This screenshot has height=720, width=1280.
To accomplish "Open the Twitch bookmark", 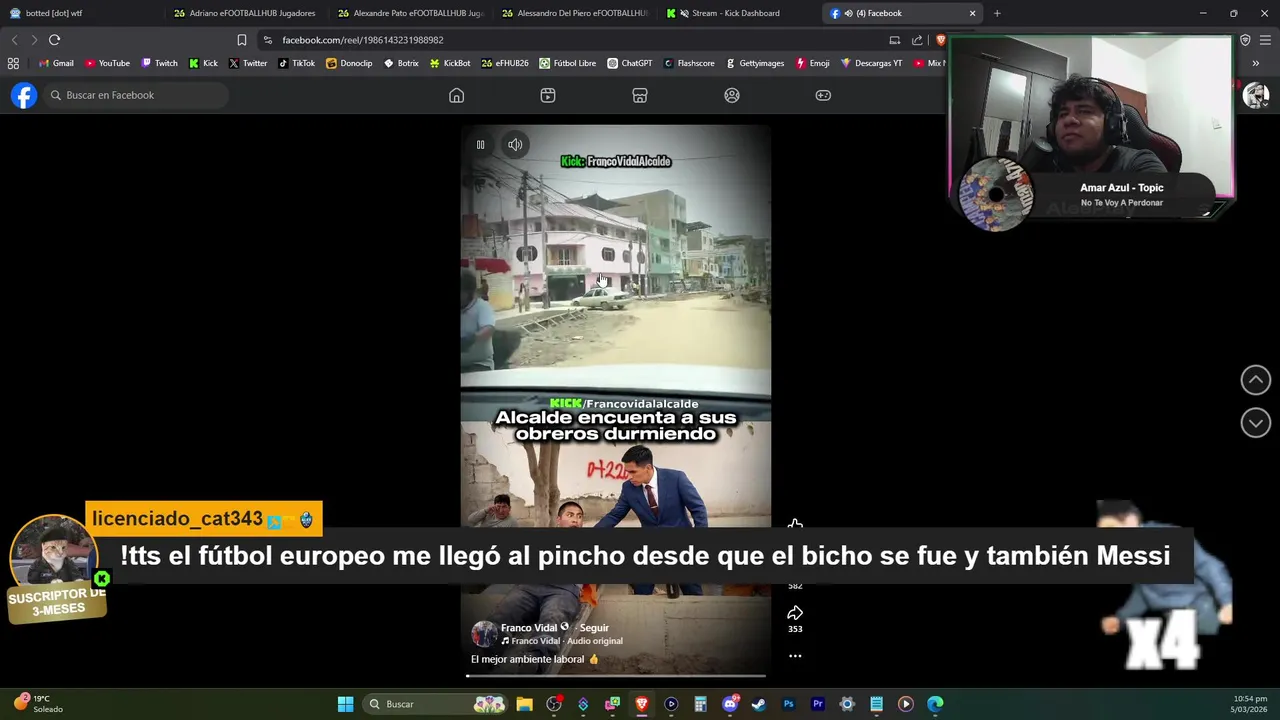I will click(159, 63).
